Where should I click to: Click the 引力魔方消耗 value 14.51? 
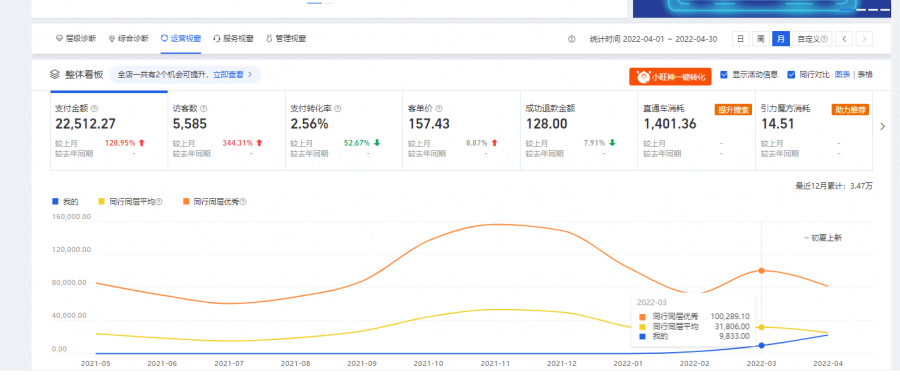(x=778, y=123)
